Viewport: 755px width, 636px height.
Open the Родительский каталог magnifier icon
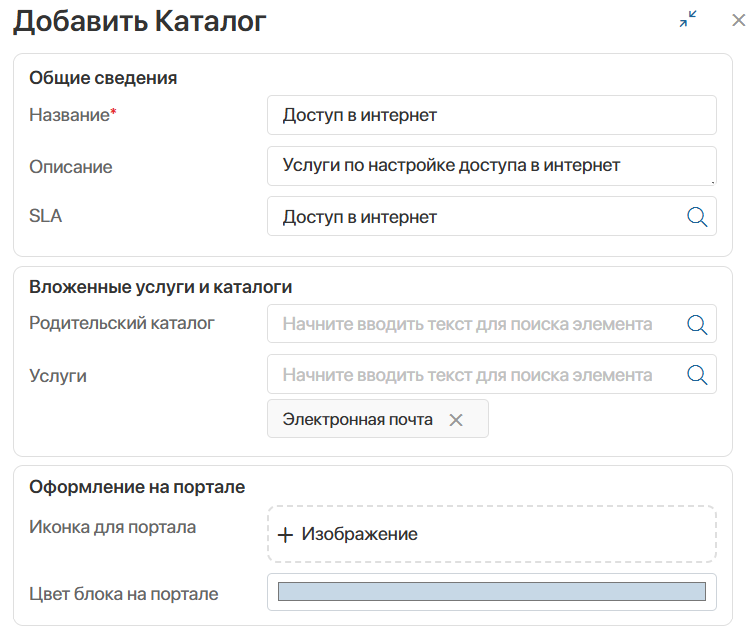(x=697, y=324)
